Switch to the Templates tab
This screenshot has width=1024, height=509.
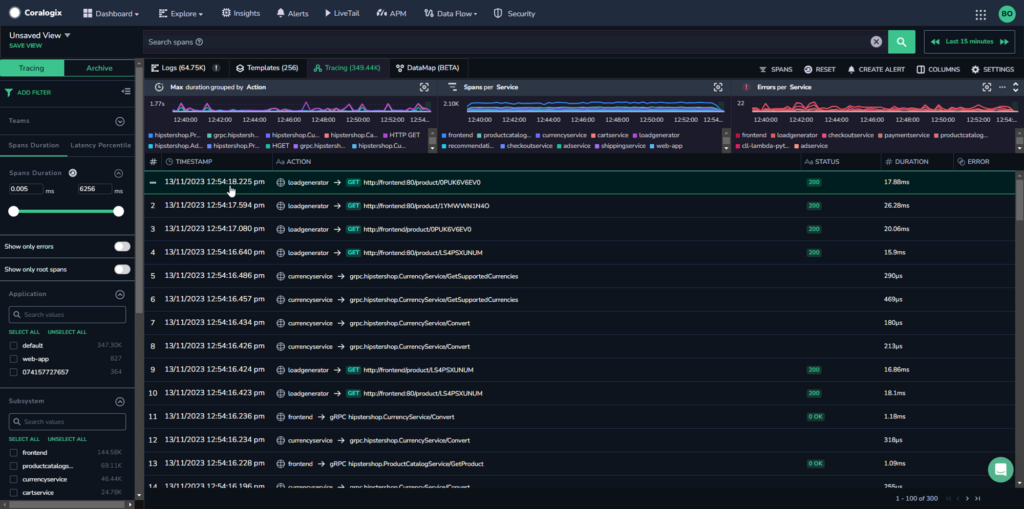click(x=267, y=68)
